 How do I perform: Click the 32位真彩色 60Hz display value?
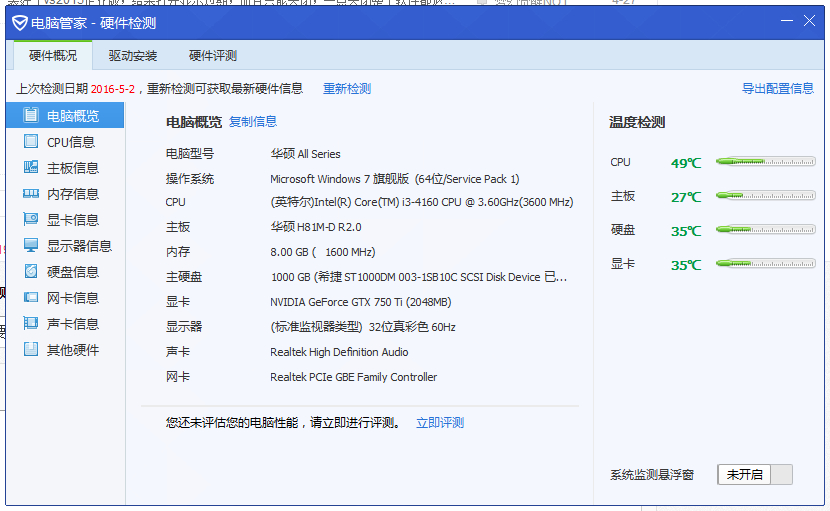(x=363, y=327)
